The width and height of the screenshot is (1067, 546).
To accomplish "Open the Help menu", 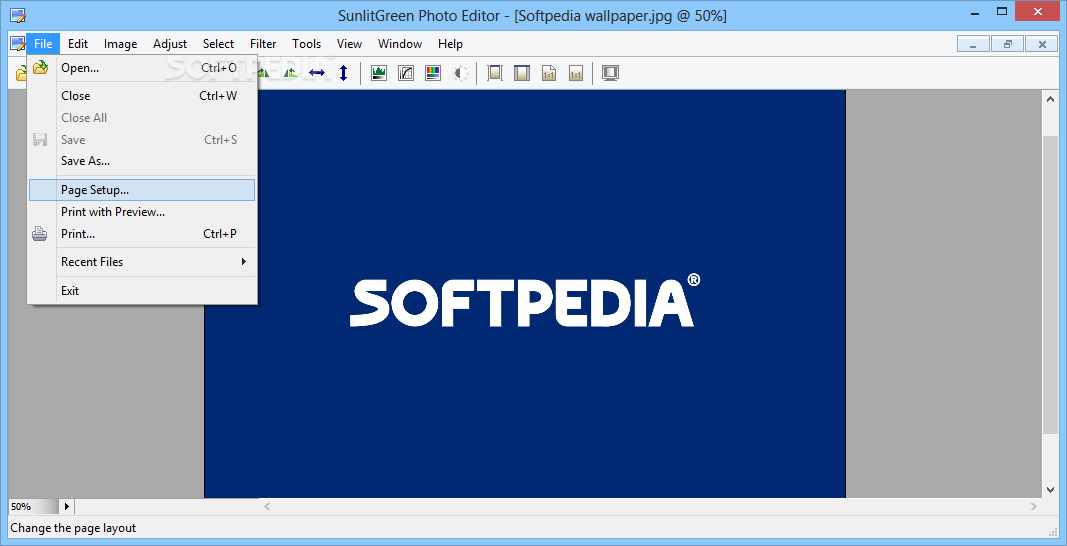I will click(450, 44).
